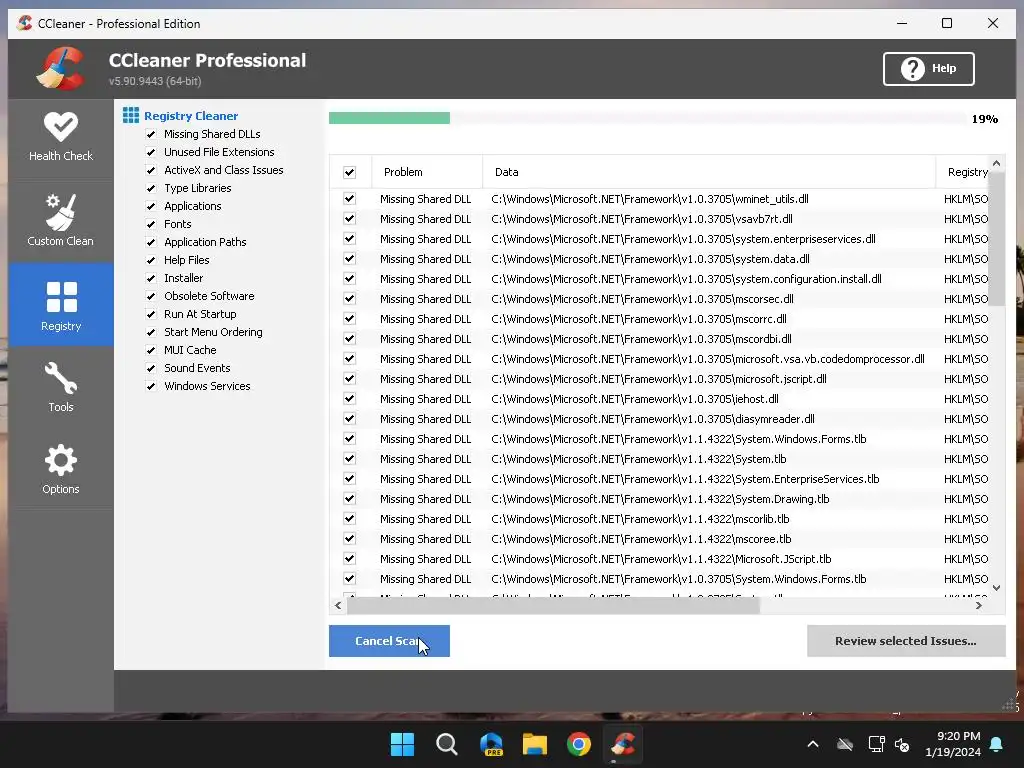Toggle the Fonts checkbox

click(x=151, y=224)
